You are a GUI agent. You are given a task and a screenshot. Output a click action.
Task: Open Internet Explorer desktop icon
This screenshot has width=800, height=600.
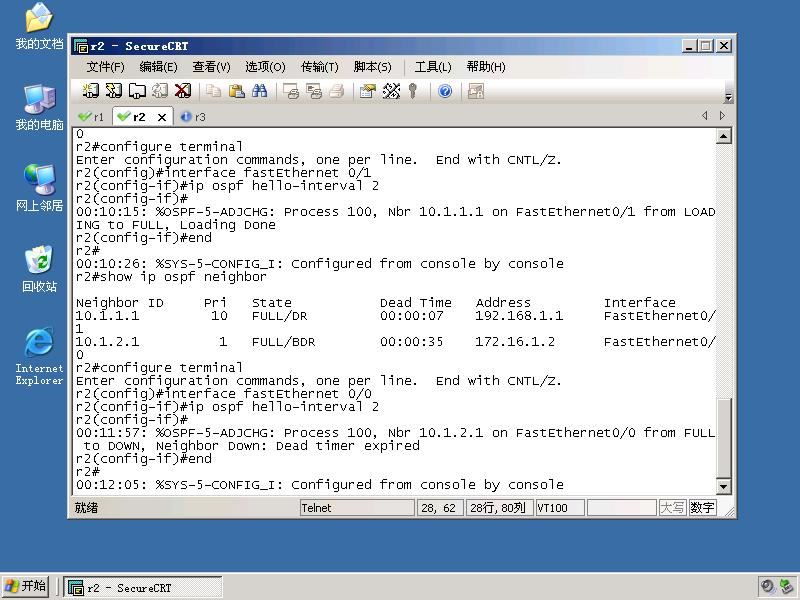39,356
